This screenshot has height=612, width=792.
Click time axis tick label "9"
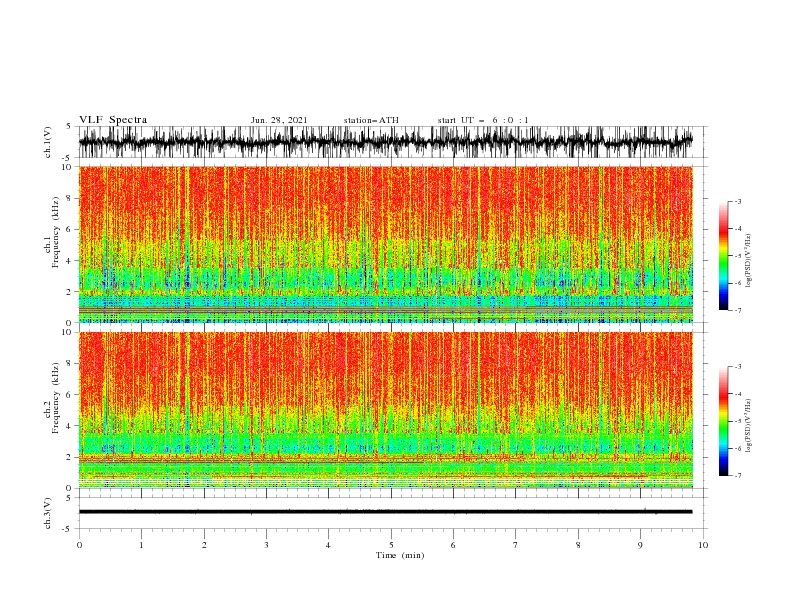[x=640, y=545]
